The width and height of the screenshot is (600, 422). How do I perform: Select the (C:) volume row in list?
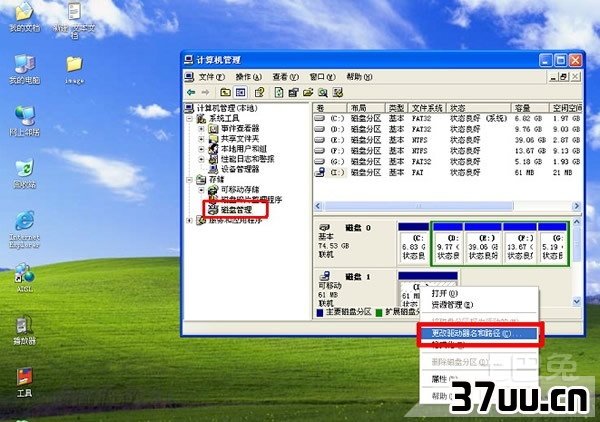click(448, 119)
